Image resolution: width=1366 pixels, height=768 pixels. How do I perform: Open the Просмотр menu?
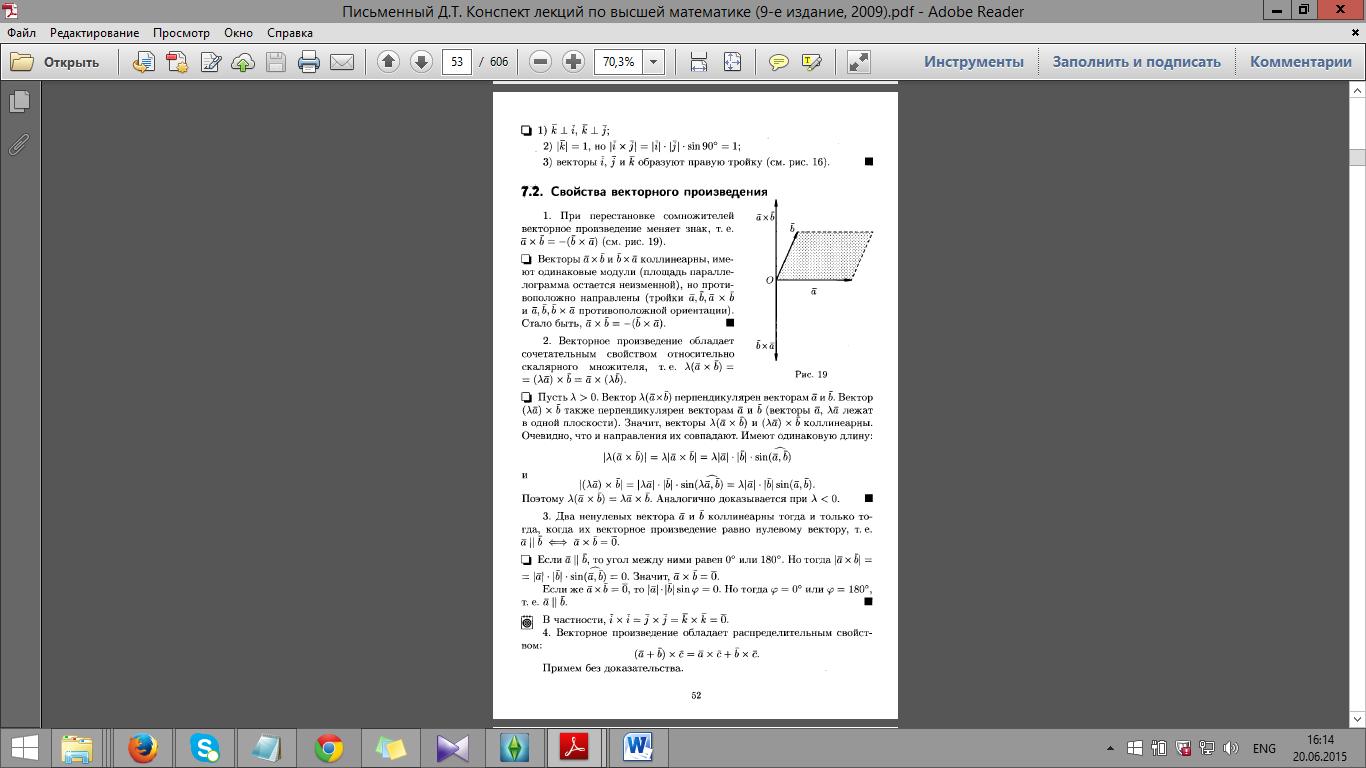pos(181,32)
